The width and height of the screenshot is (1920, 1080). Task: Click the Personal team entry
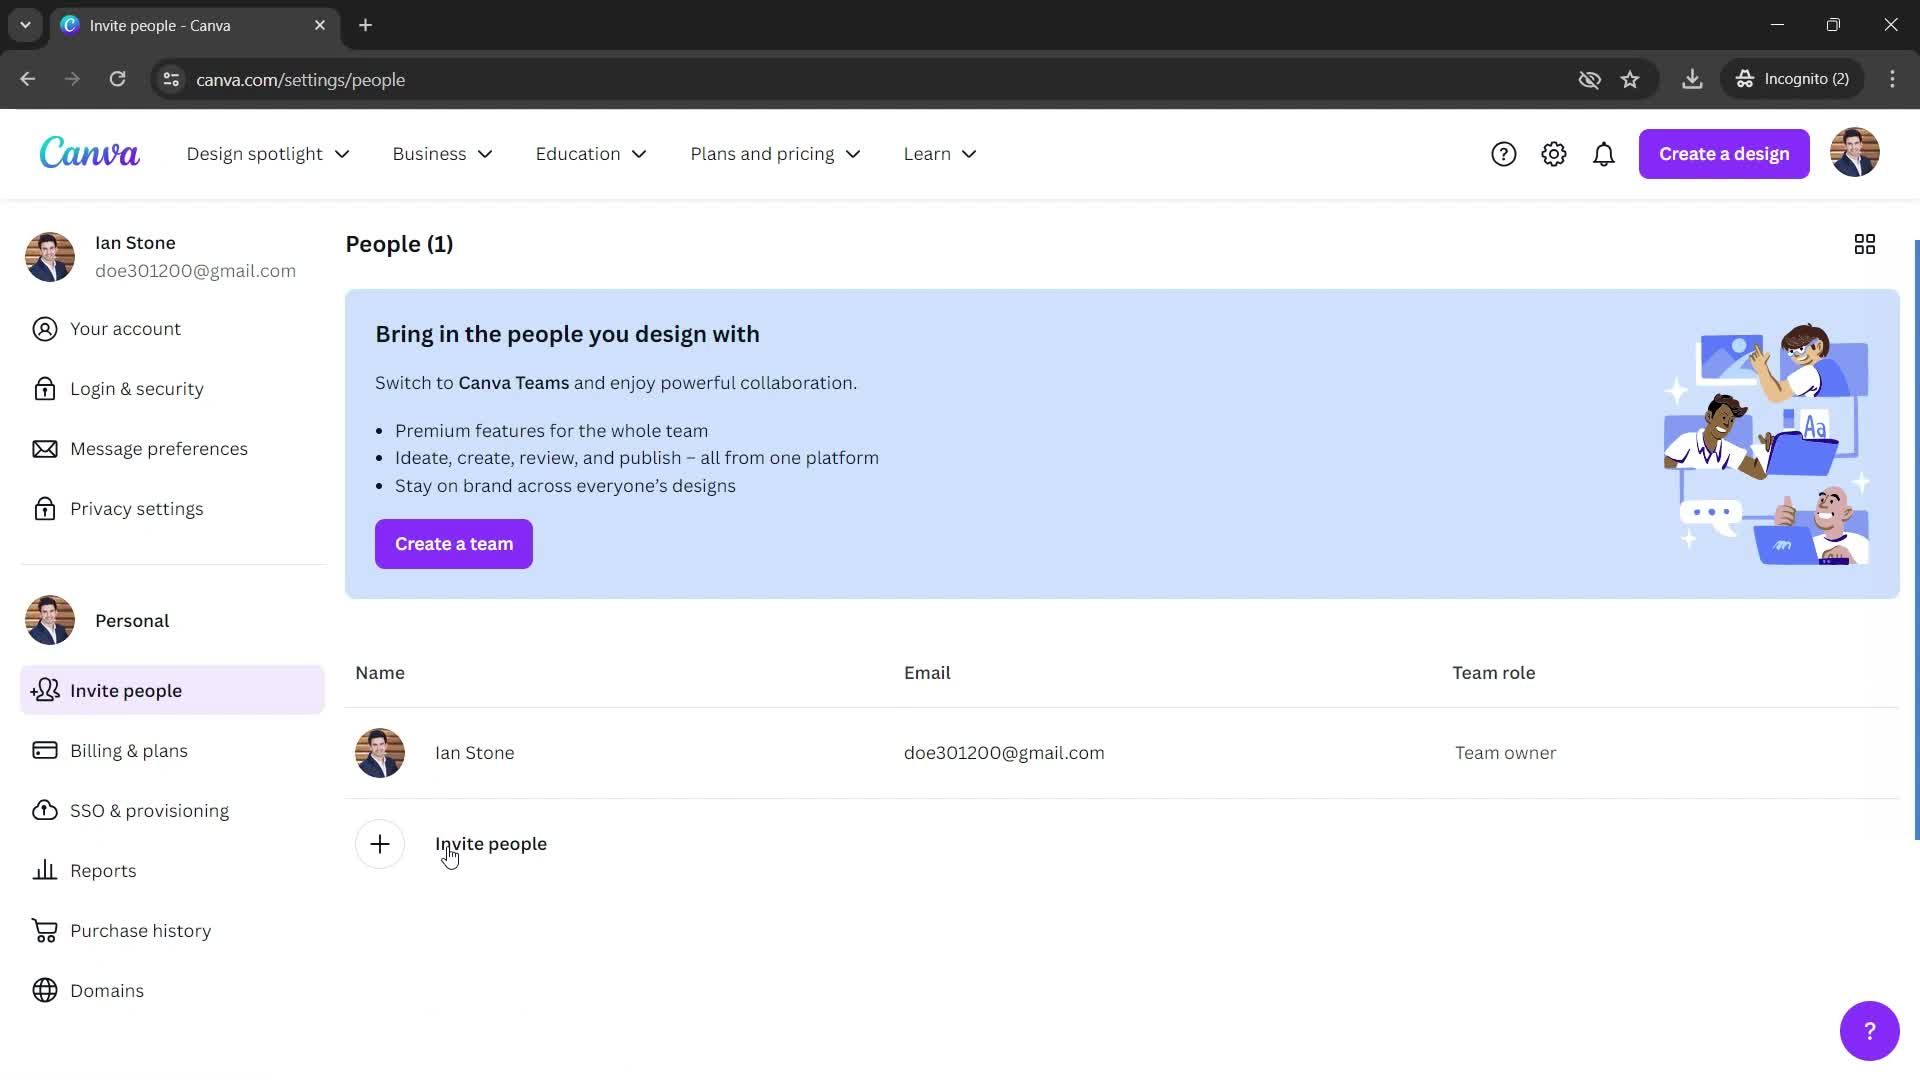click(172, 620)
